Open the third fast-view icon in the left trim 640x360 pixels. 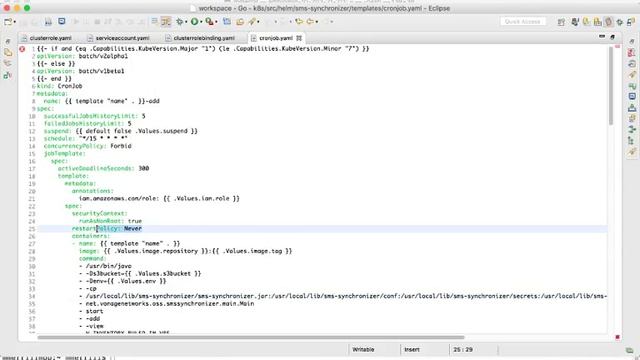click(x=8, y=64)
